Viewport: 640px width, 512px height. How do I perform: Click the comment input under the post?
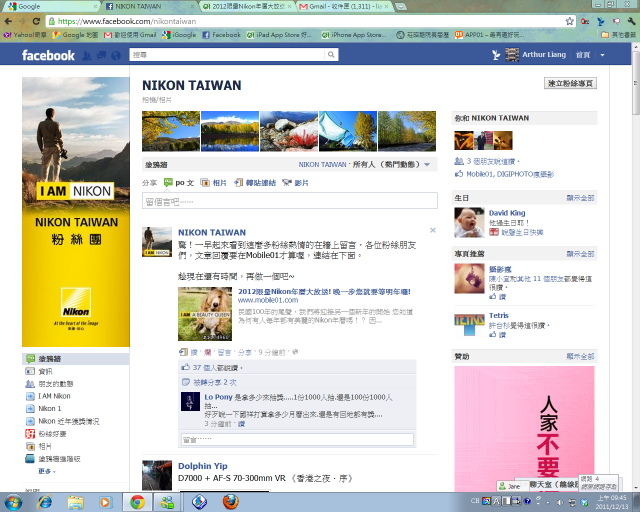297,439
